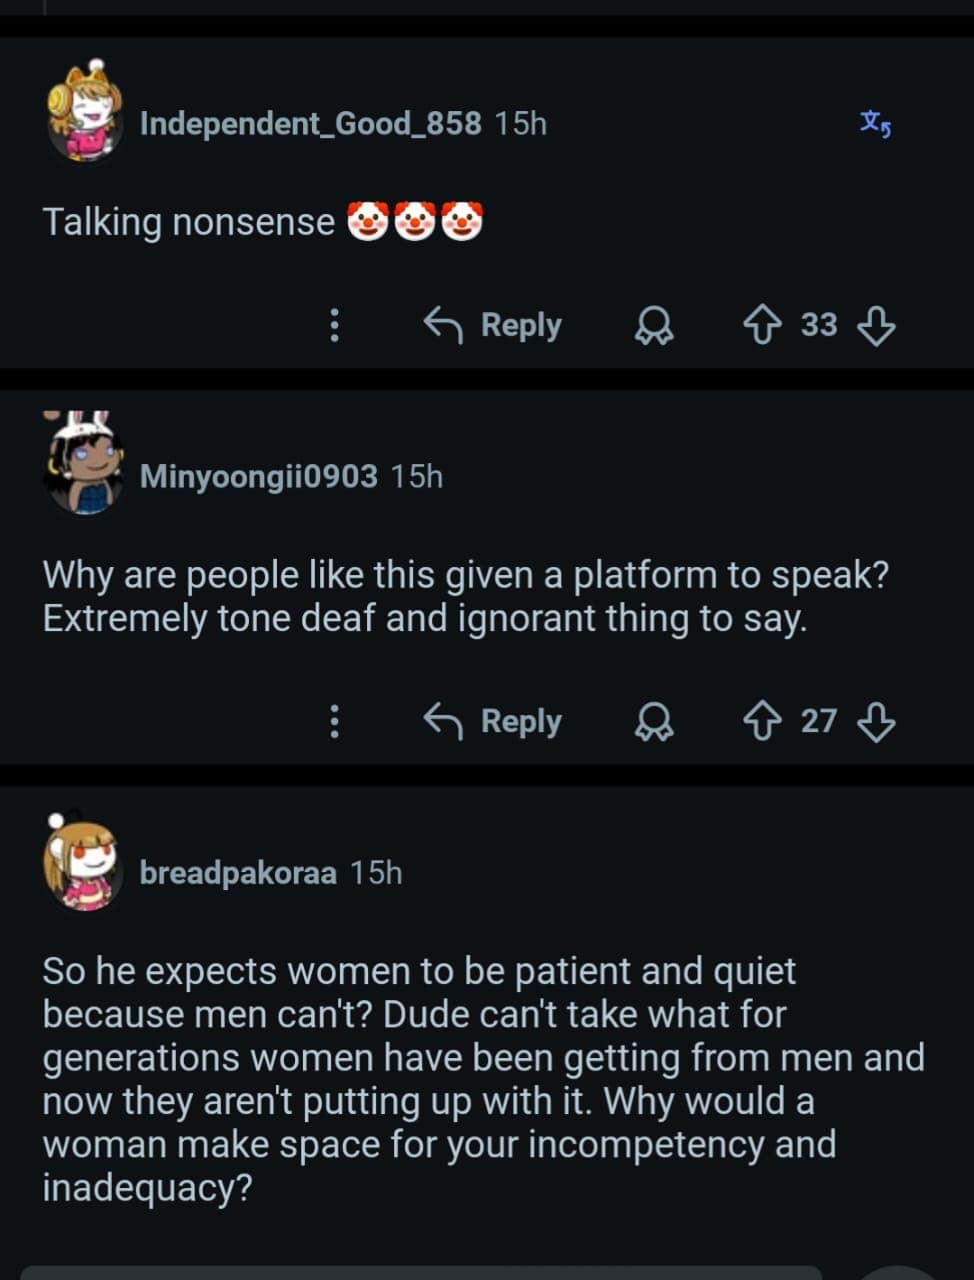Open Minyoongii0903 username link
The image size is (974, 1280).
(259, 476)
